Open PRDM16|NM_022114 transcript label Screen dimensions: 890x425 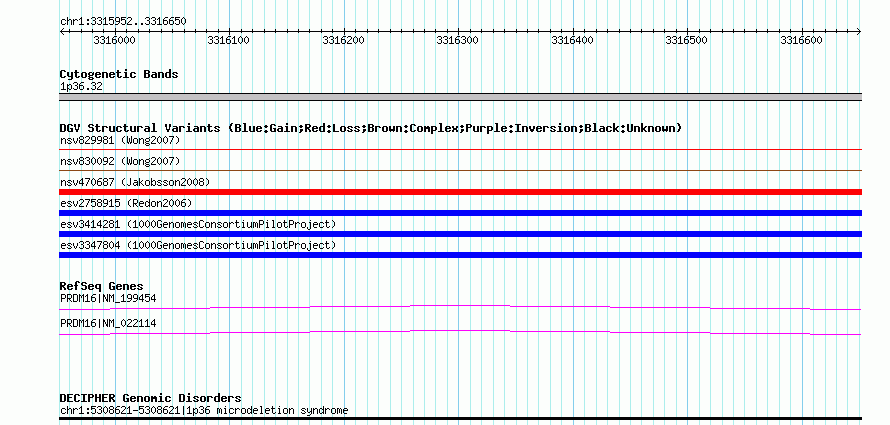click(108, 323)
